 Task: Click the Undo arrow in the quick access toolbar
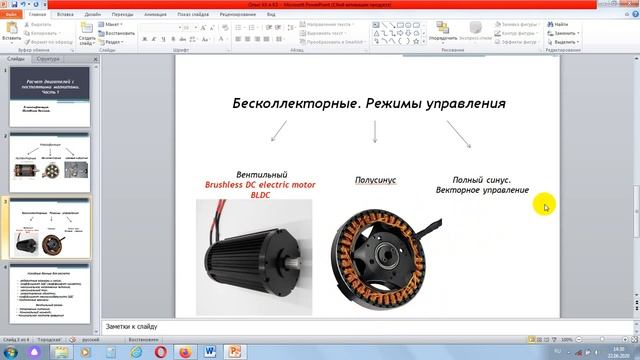23,4
